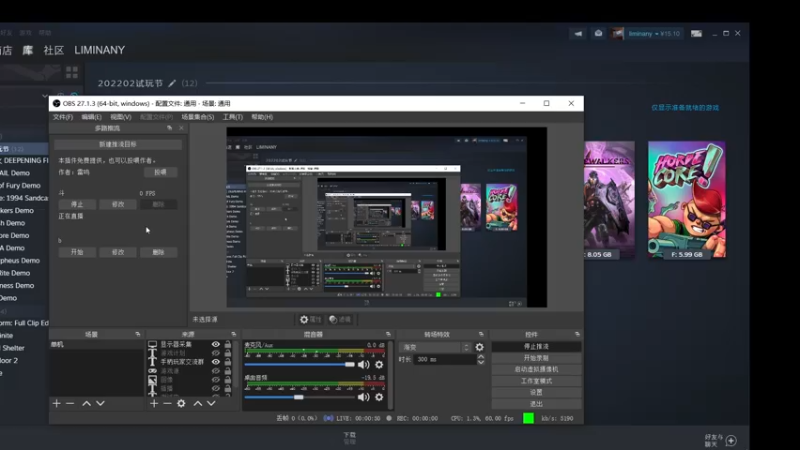This screenshot has width=800, height=450.
Task: Open Steam friends and chat plus icon
Action: [731, 440]
